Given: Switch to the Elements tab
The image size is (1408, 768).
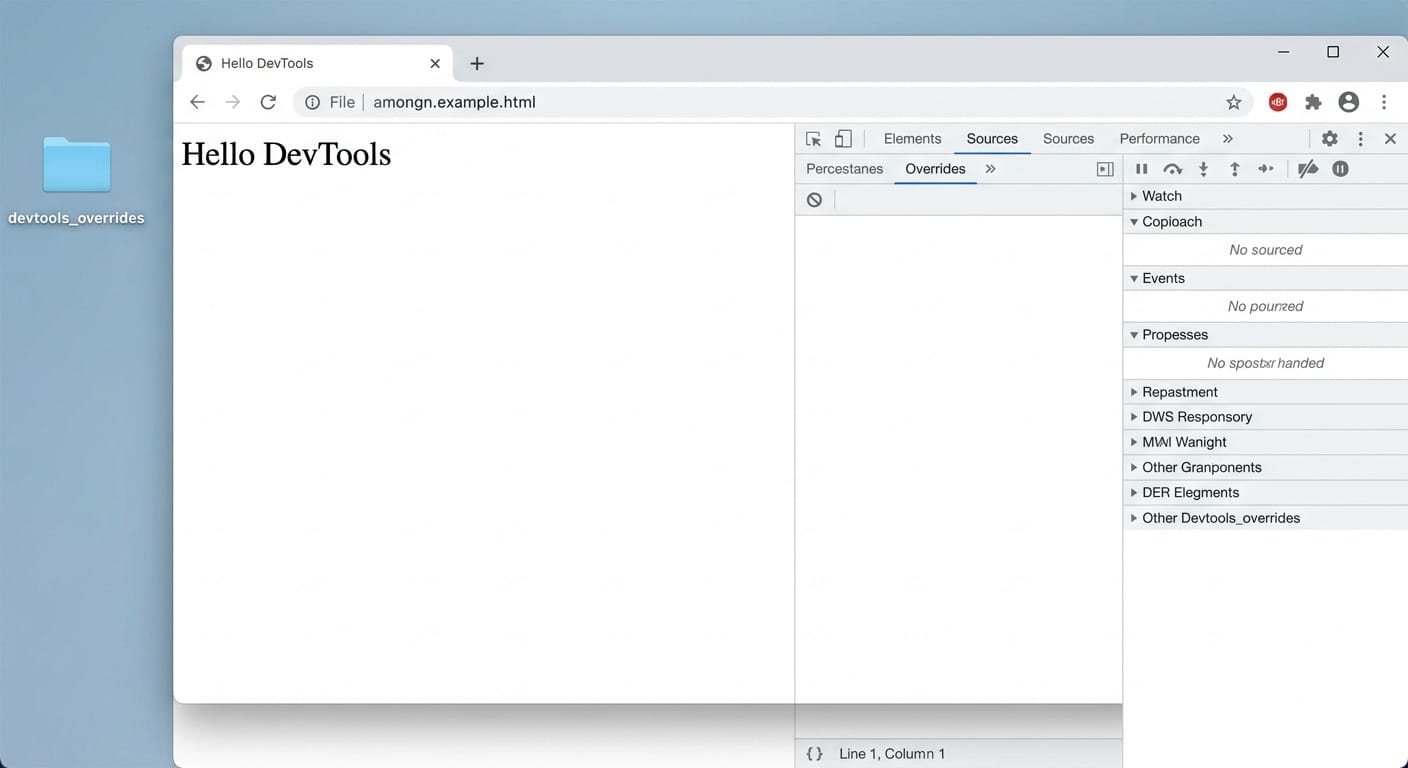Looking at the screenshot, I should [912, 139].
